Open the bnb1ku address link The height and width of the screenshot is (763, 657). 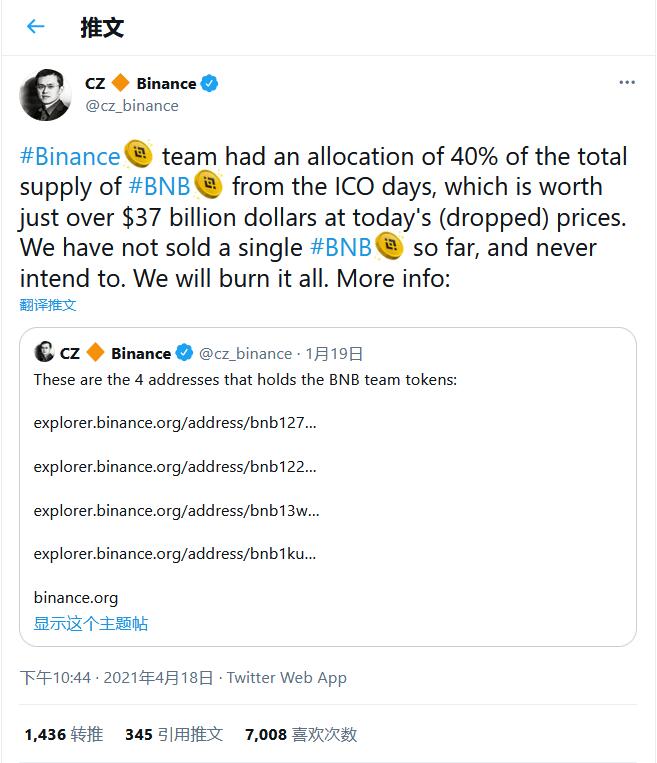coord(175,554)
